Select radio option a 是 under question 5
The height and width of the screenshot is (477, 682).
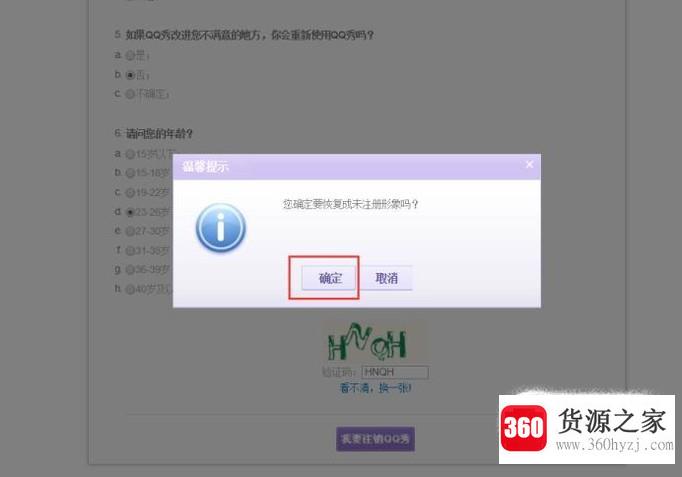pos(130,56)
